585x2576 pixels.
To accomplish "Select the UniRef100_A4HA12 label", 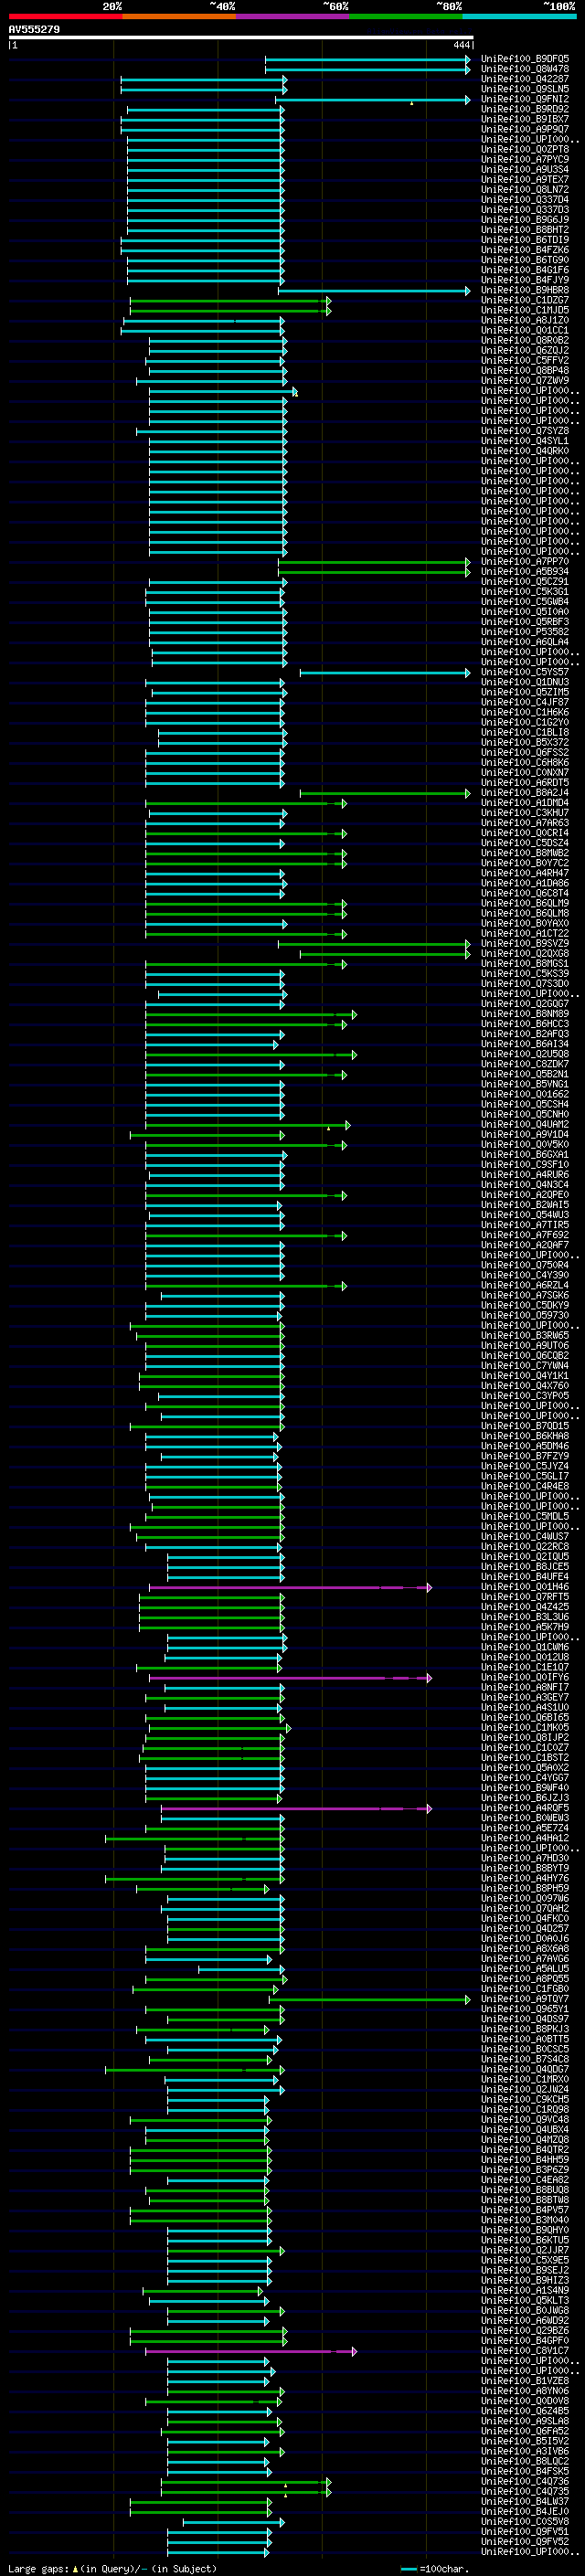I will tap(525, 1838).
